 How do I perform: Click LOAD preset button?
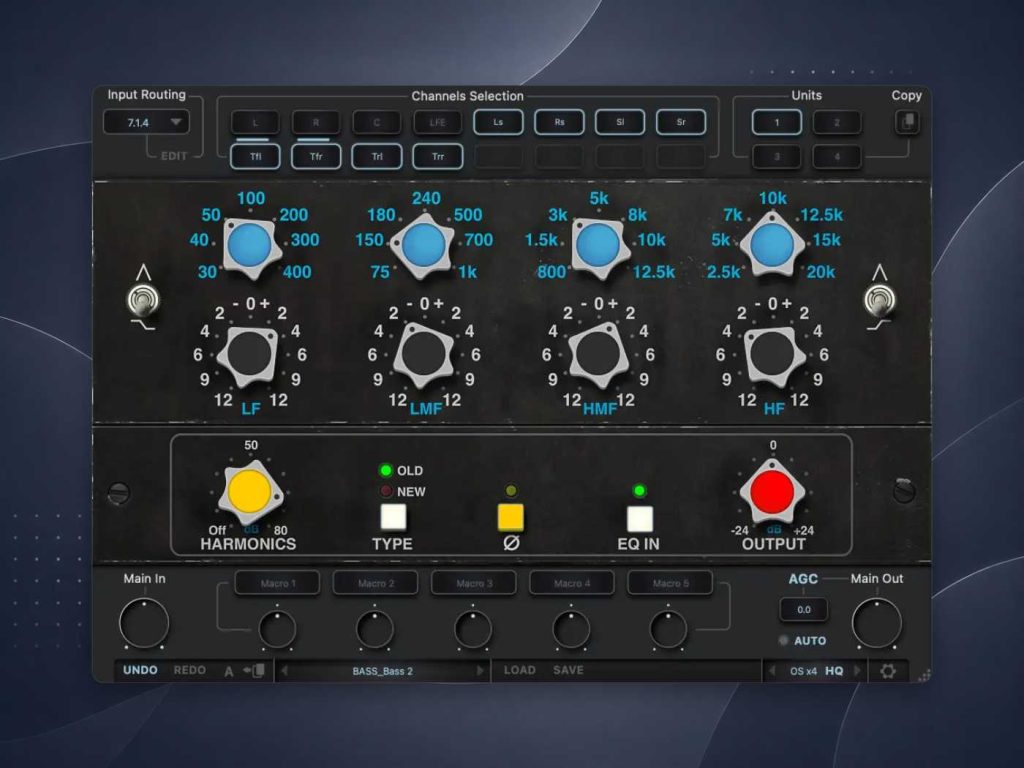pyautogui.click(x=520, y=671)
